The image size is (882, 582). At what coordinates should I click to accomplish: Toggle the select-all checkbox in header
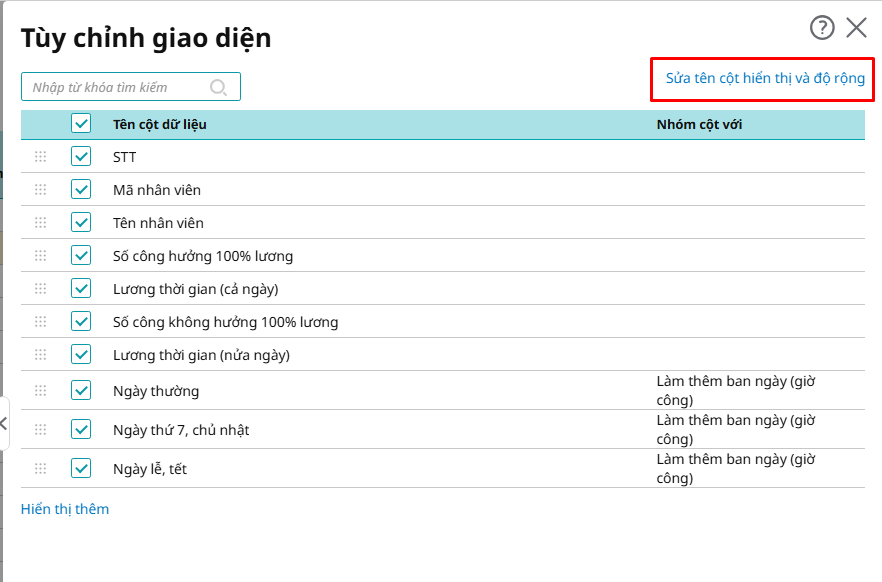tap(81, 124)
